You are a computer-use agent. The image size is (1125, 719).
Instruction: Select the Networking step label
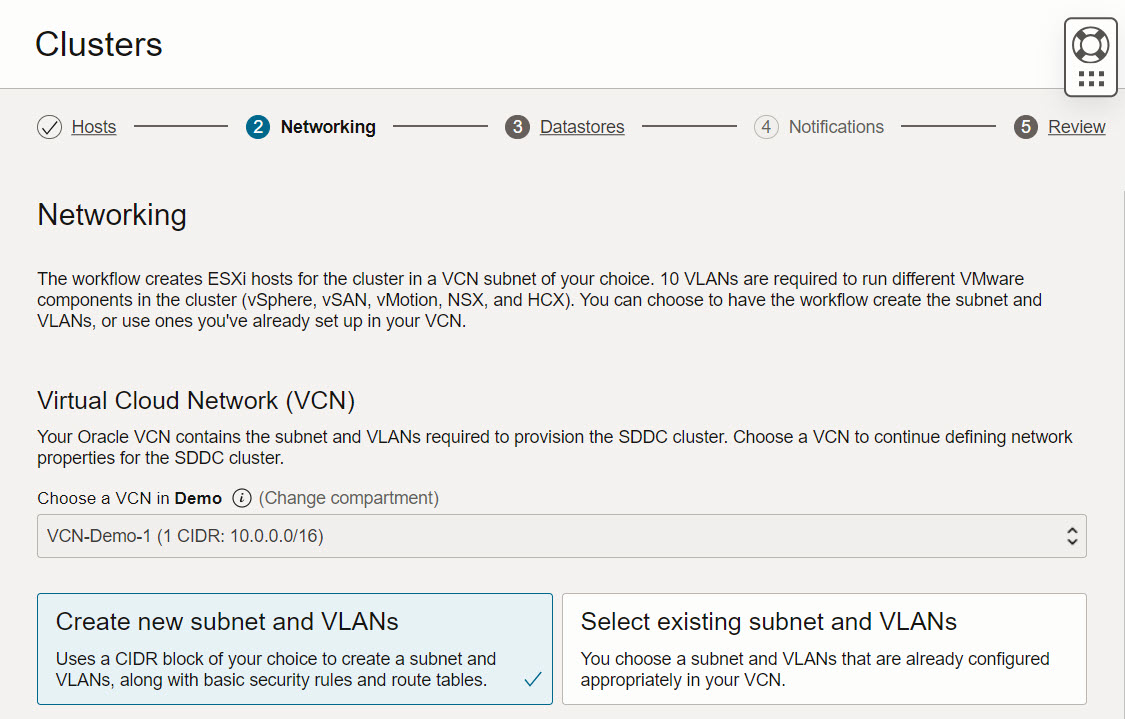[x=328, y=127]
